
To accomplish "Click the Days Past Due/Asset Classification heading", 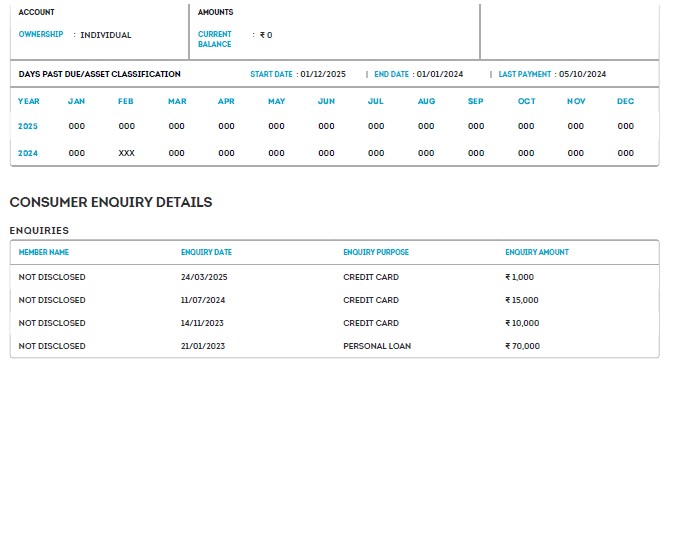I will tap(100, 74).
